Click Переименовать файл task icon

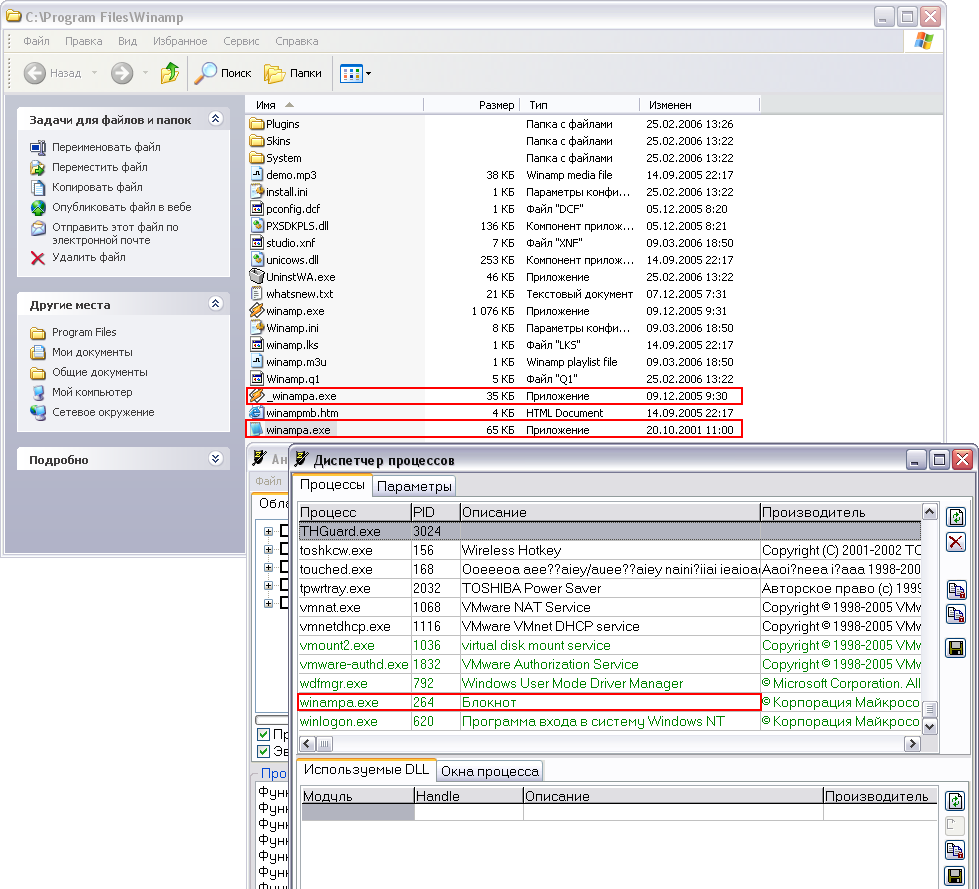pos(38,147)
